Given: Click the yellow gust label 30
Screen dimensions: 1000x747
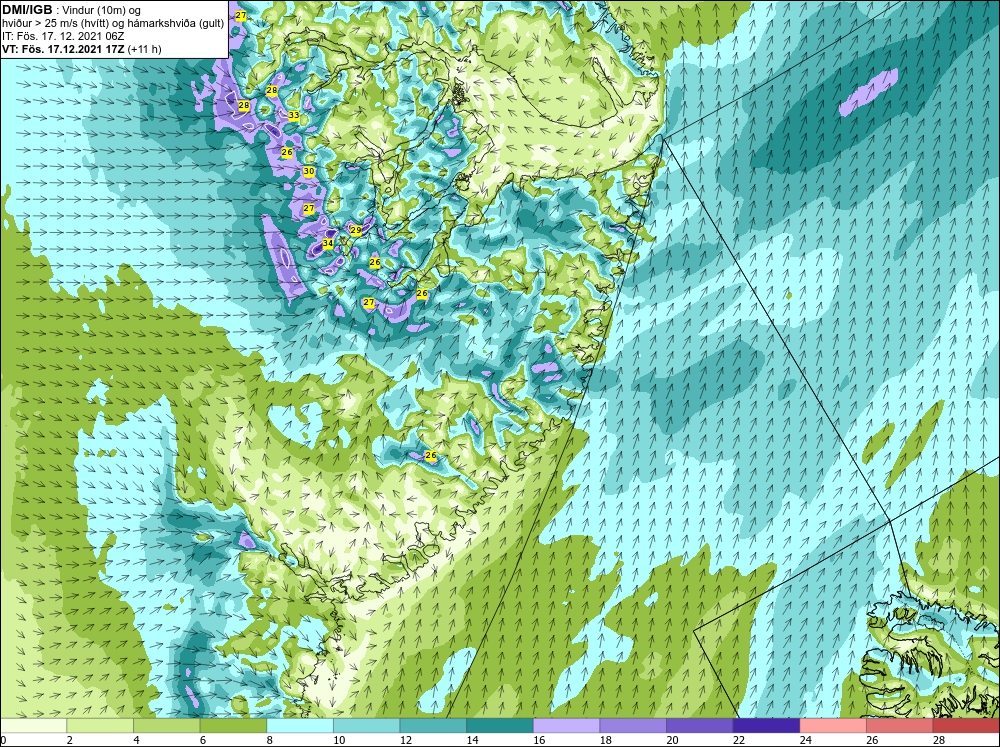Looking at the screenshot, I should (309, 171).
